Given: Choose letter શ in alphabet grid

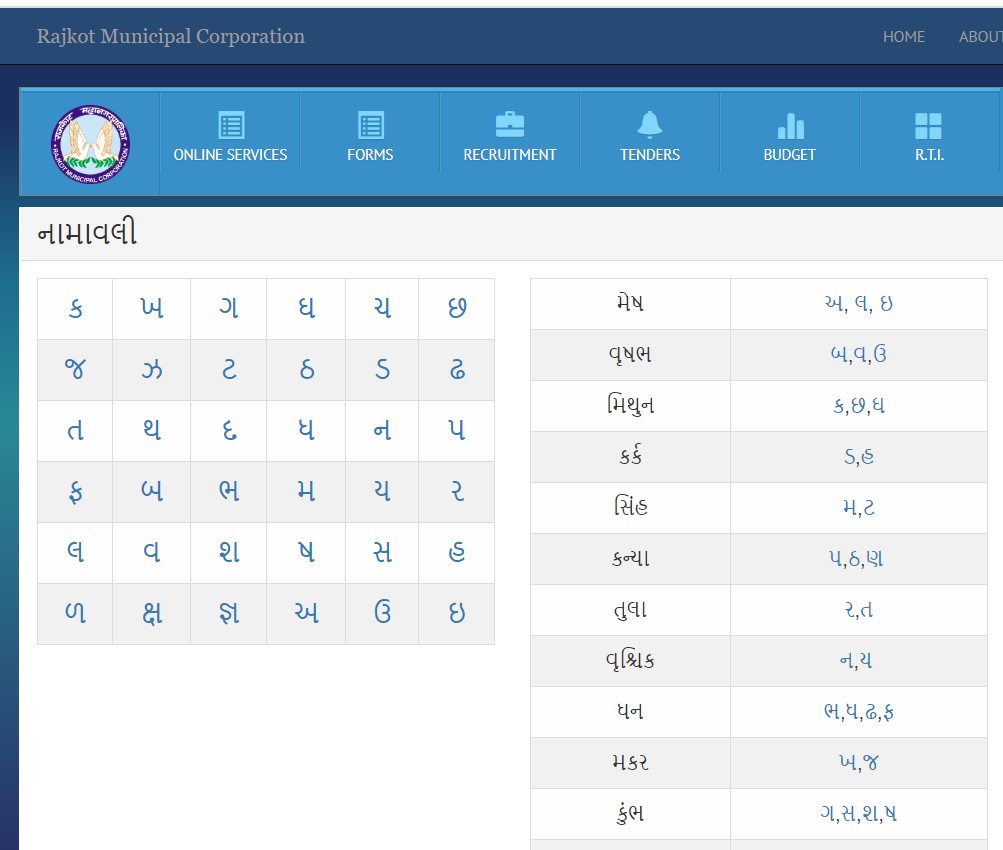Looking at the screenshot, I should [229, 551].
